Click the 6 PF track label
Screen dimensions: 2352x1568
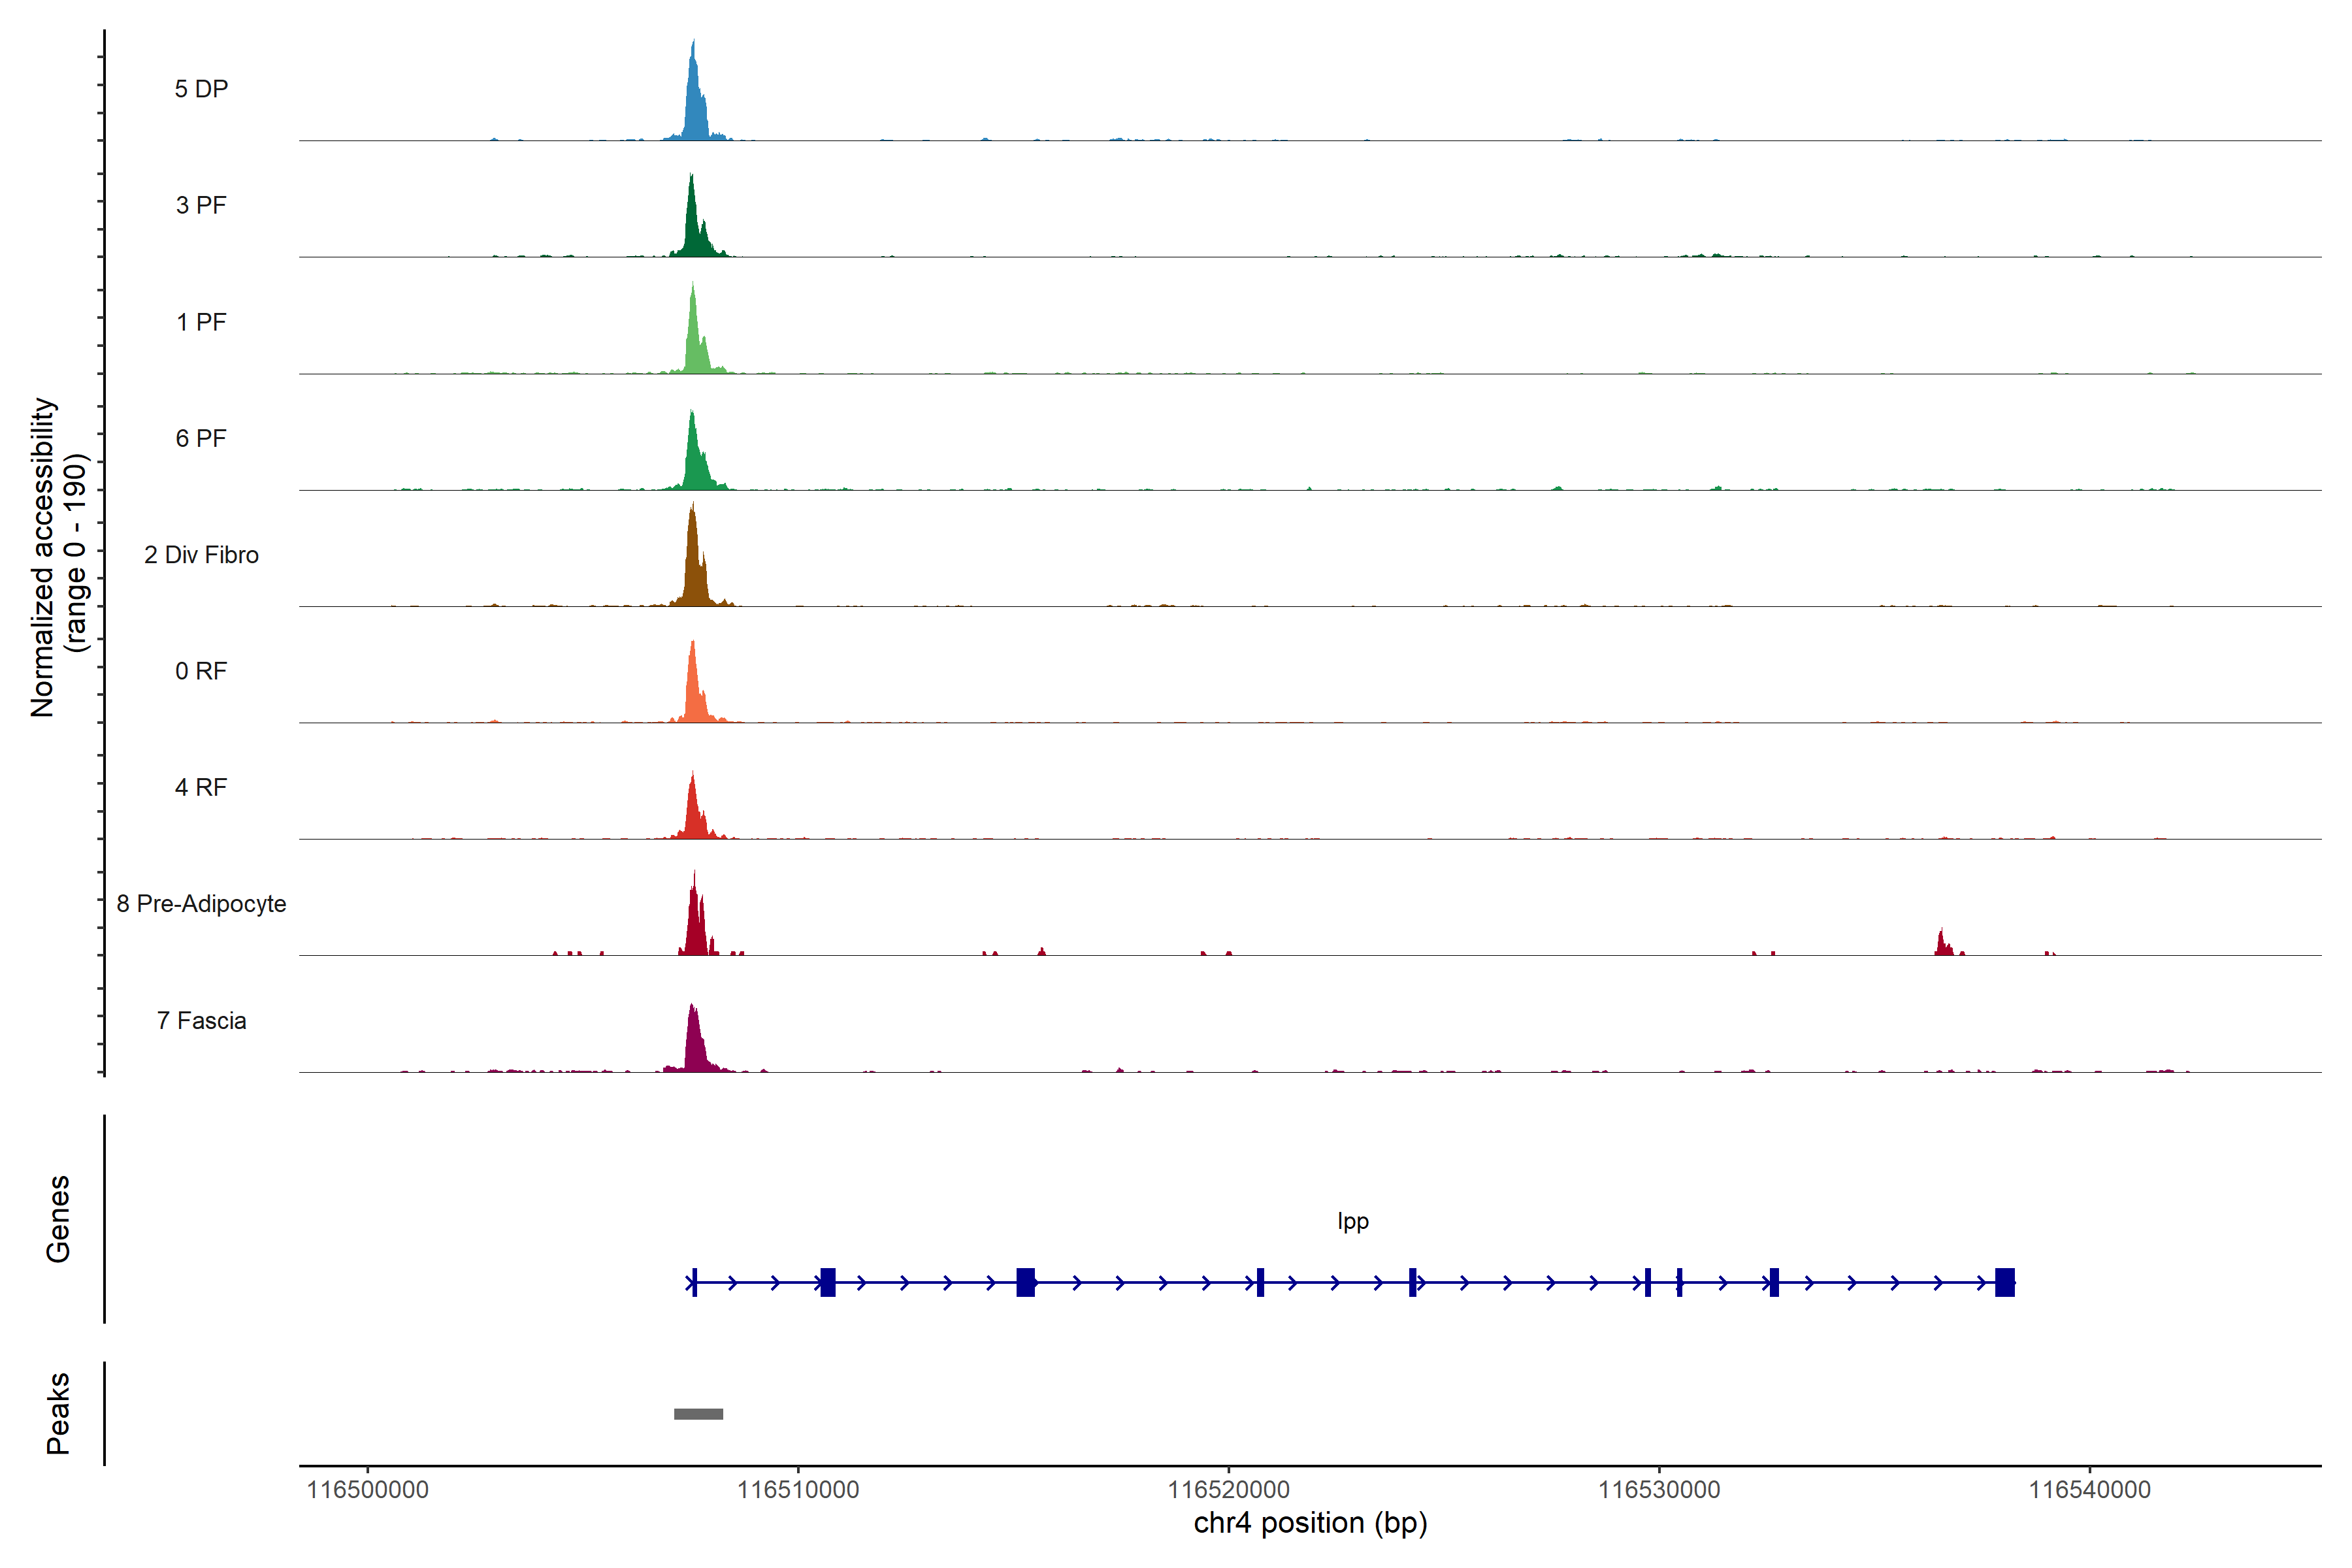point(201,438)
